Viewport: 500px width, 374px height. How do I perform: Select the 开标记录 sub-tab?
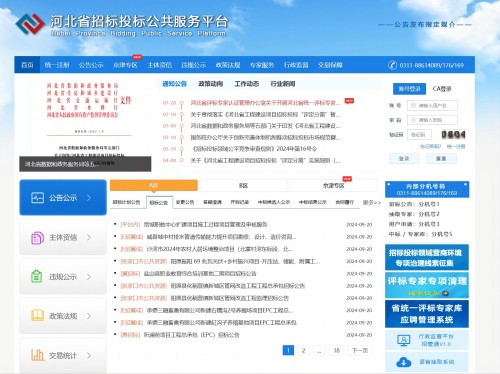coord(240,202)
